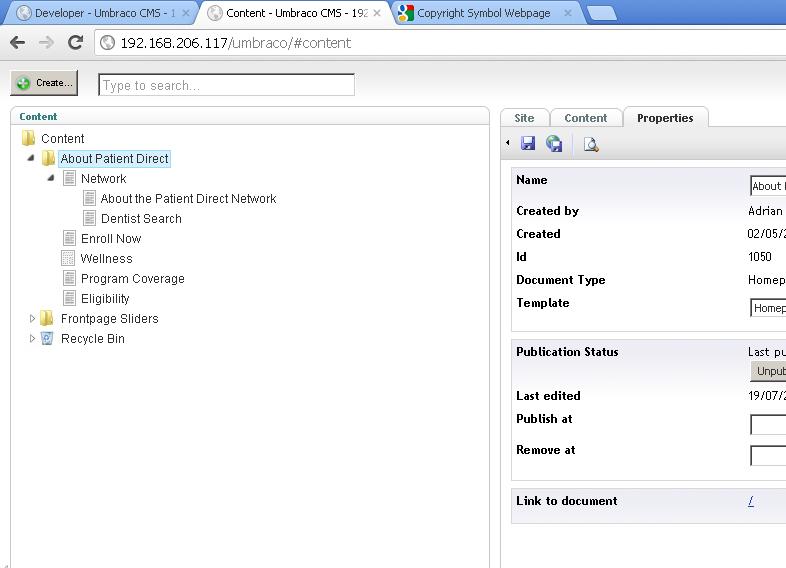Viewport: 786px width, 568px height.
Task: Click the Network document icon
Action: pyautogui.click(x=69, y=178)
